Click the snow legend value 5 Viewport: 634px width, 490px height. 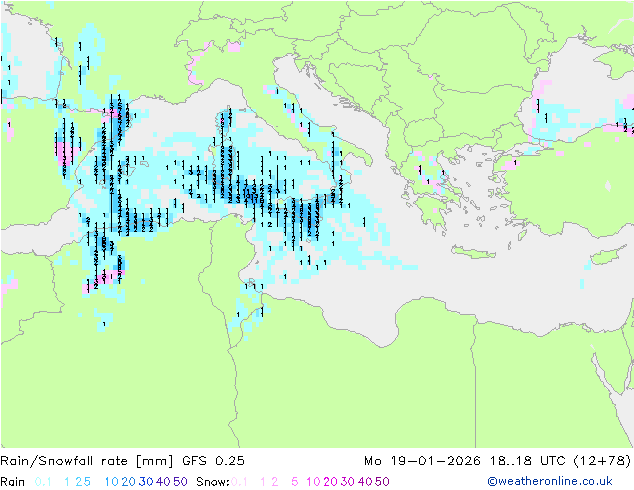click(x=295, y=482)
